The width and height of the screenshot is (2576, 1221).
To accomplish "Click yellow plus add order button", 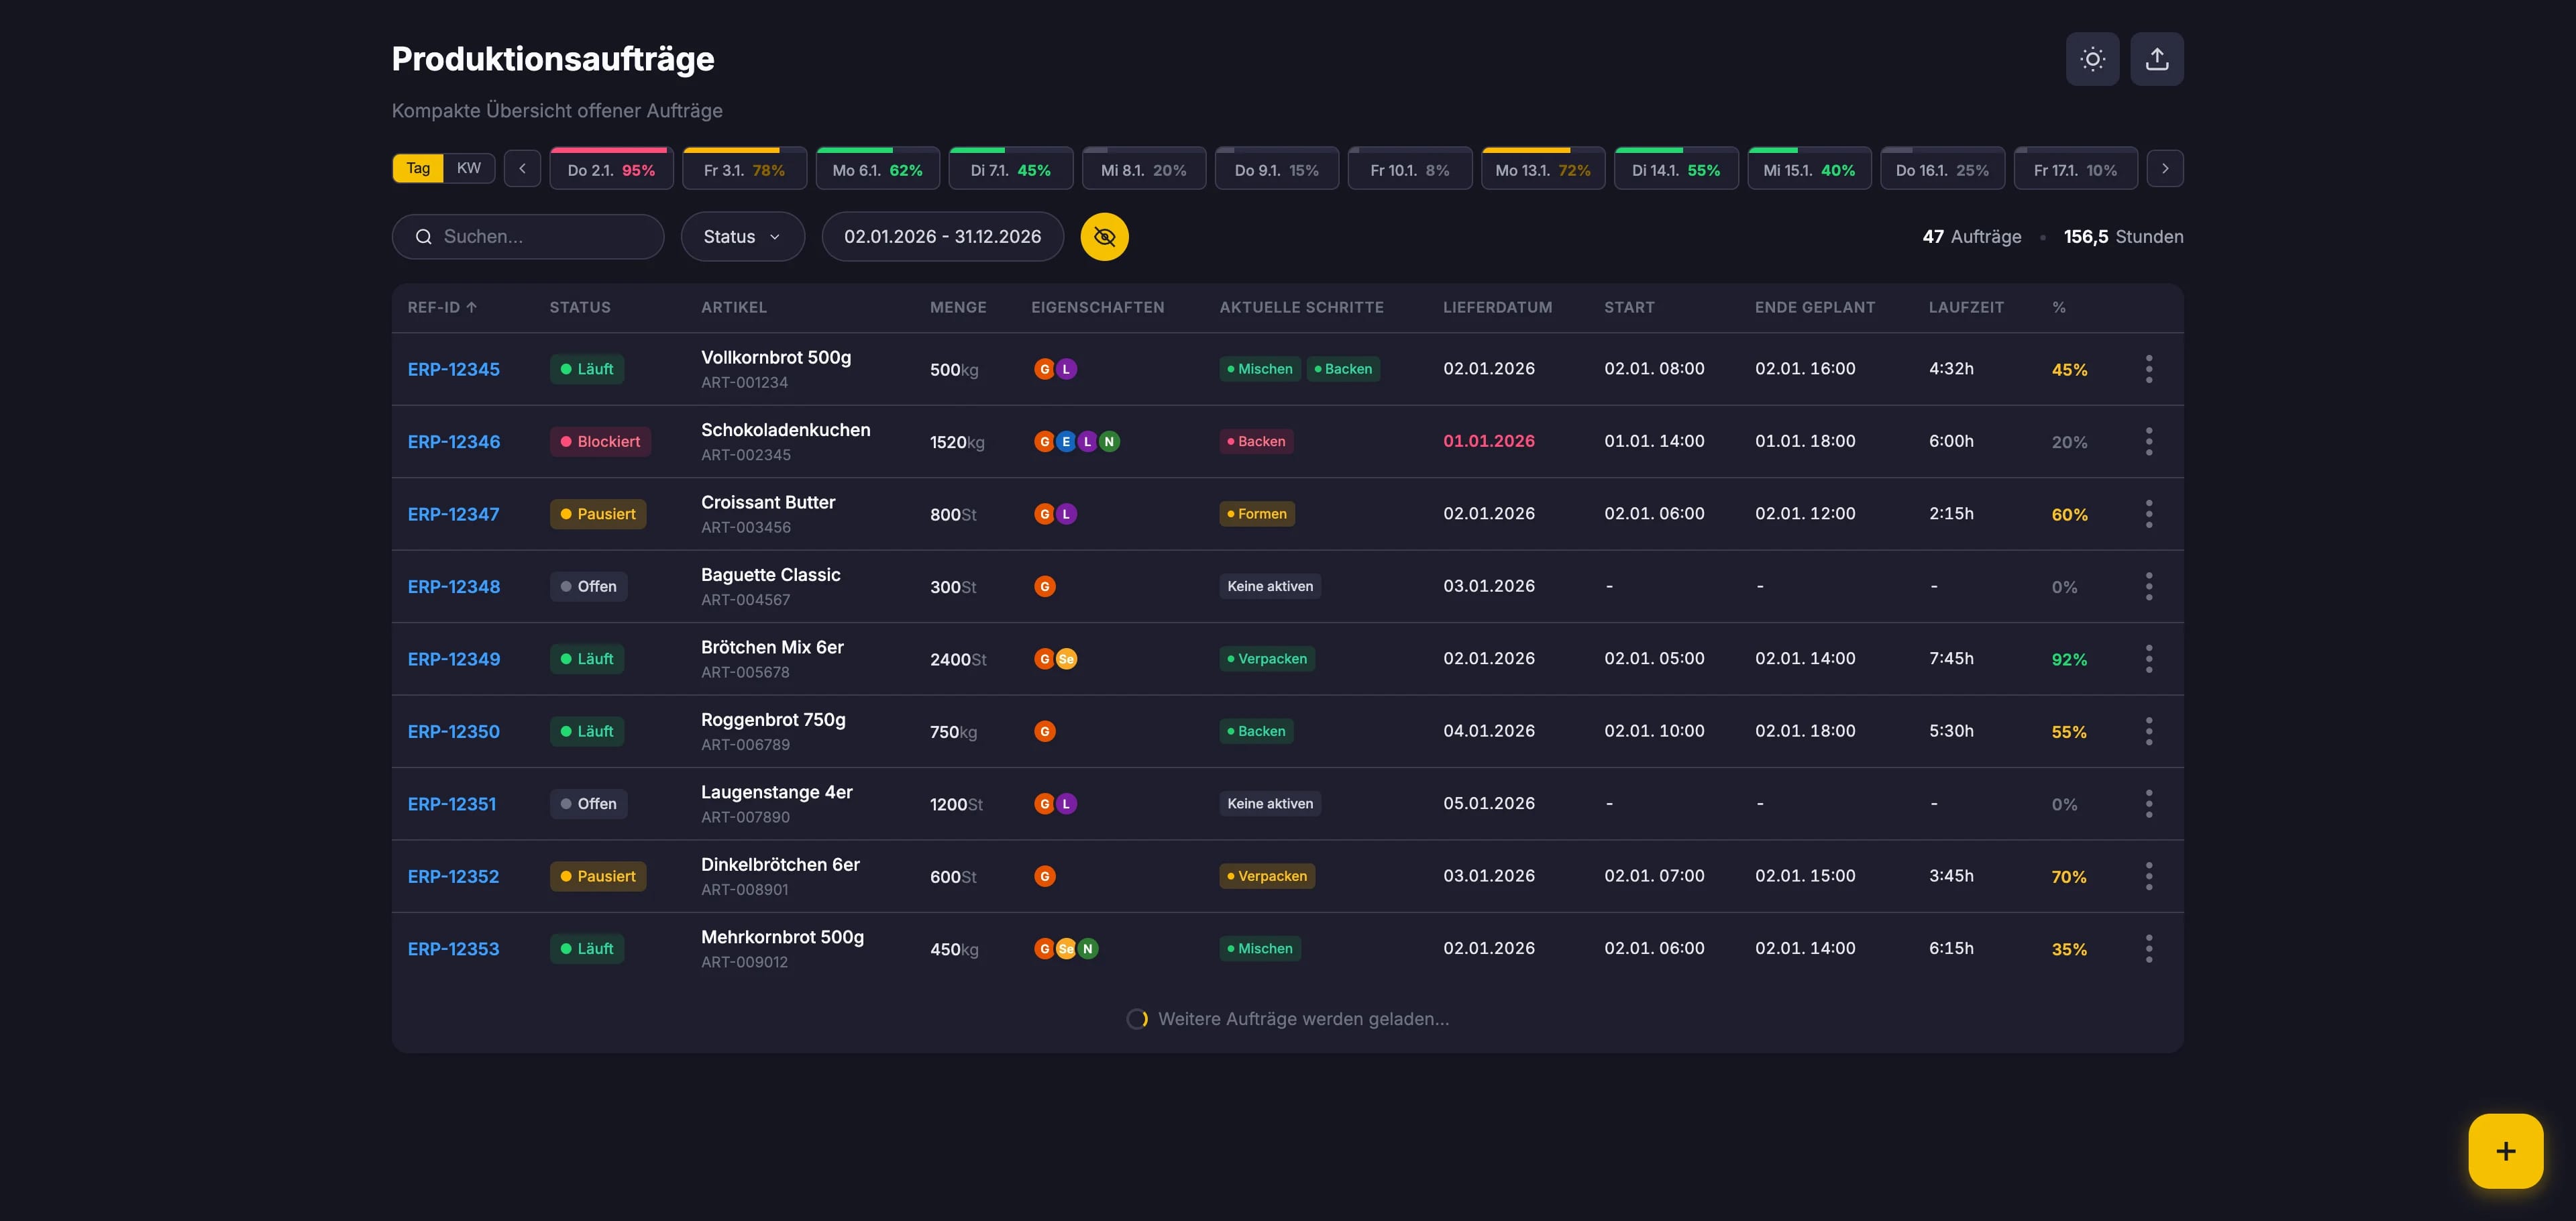I will (x=2505, y=1150).
